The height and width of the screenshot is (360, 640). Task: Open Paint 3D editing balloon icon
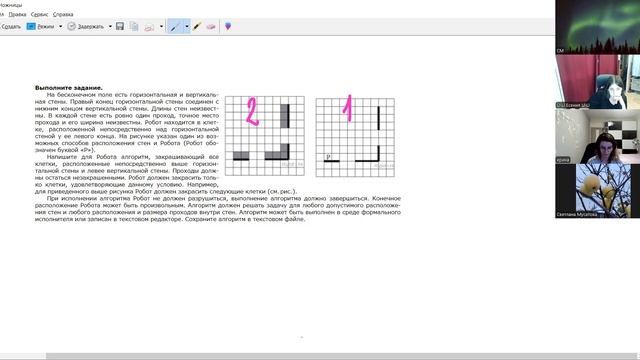(228, 27)
